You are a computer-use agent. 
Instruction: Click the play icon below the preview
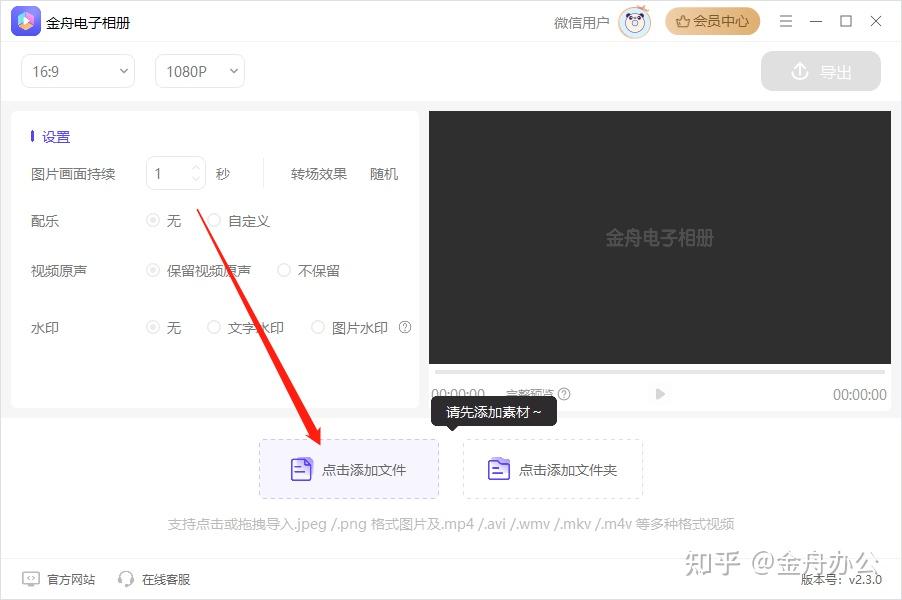[659, 394]
